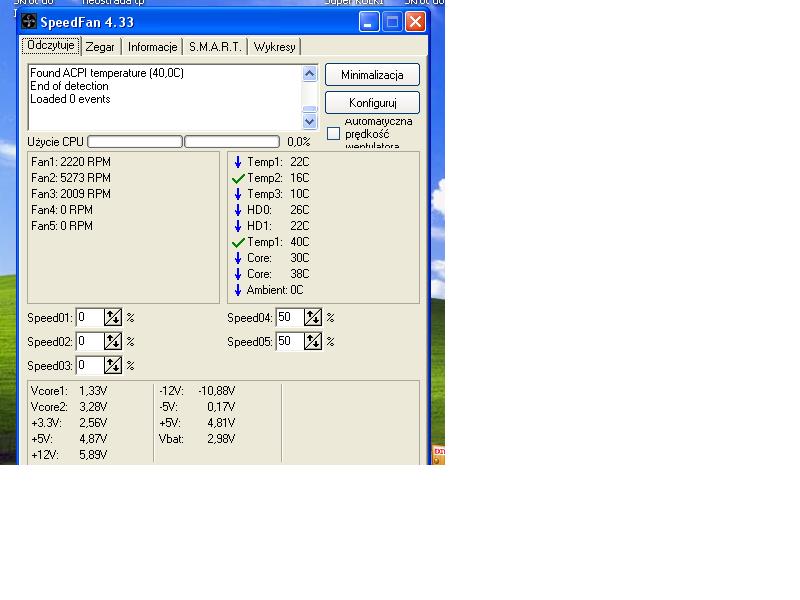
Task: Click the Speed03 spinner control
Action: (113, 365)
